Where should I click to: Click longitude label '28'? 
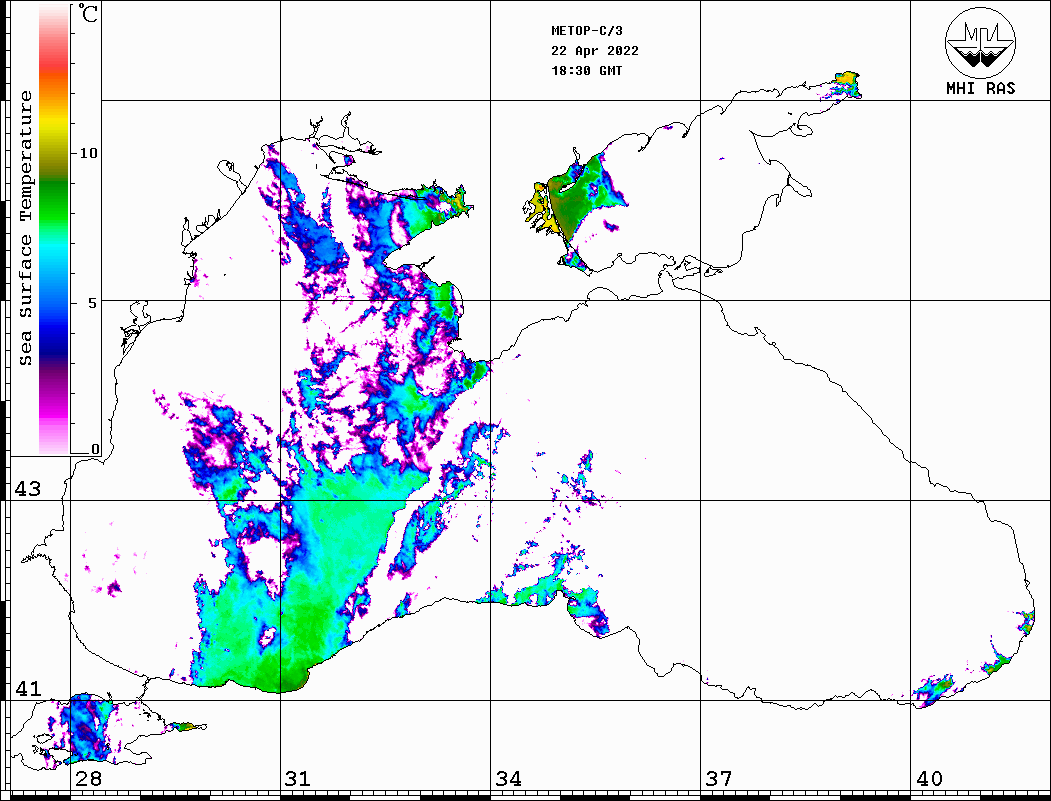pyautogui.click(x=88, y=779)
